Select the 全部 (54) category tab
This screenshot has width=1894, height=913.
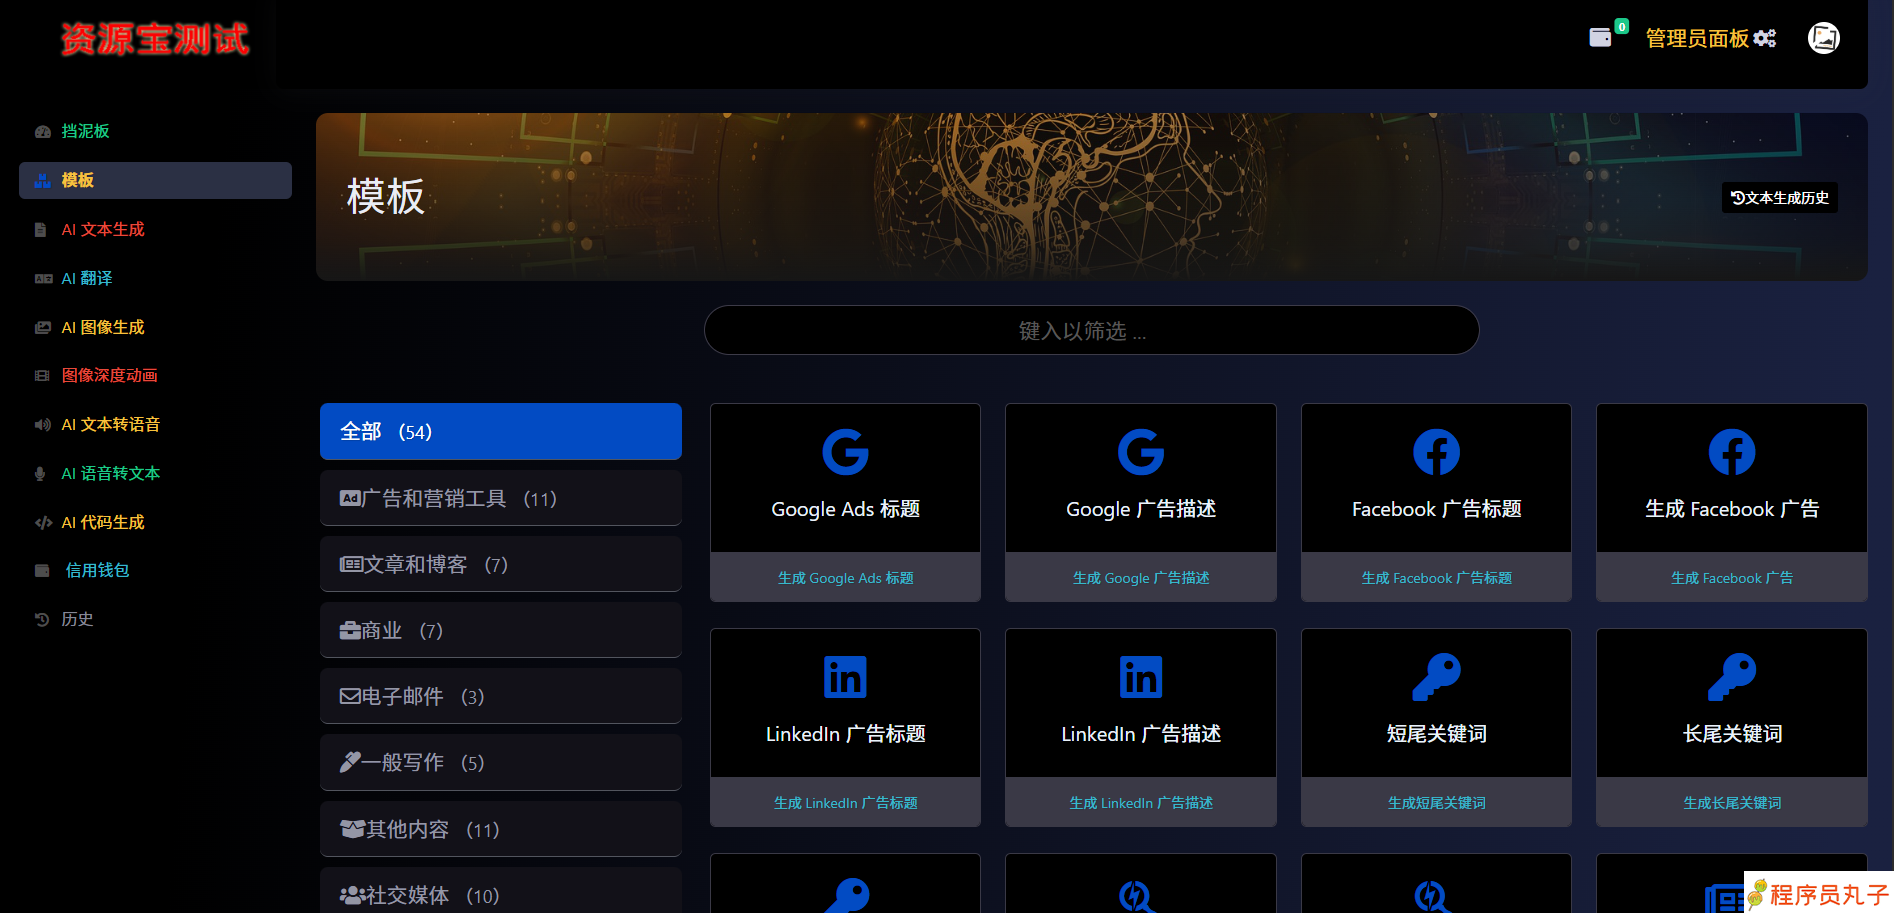pyautogui.click(x=501, y=432)
